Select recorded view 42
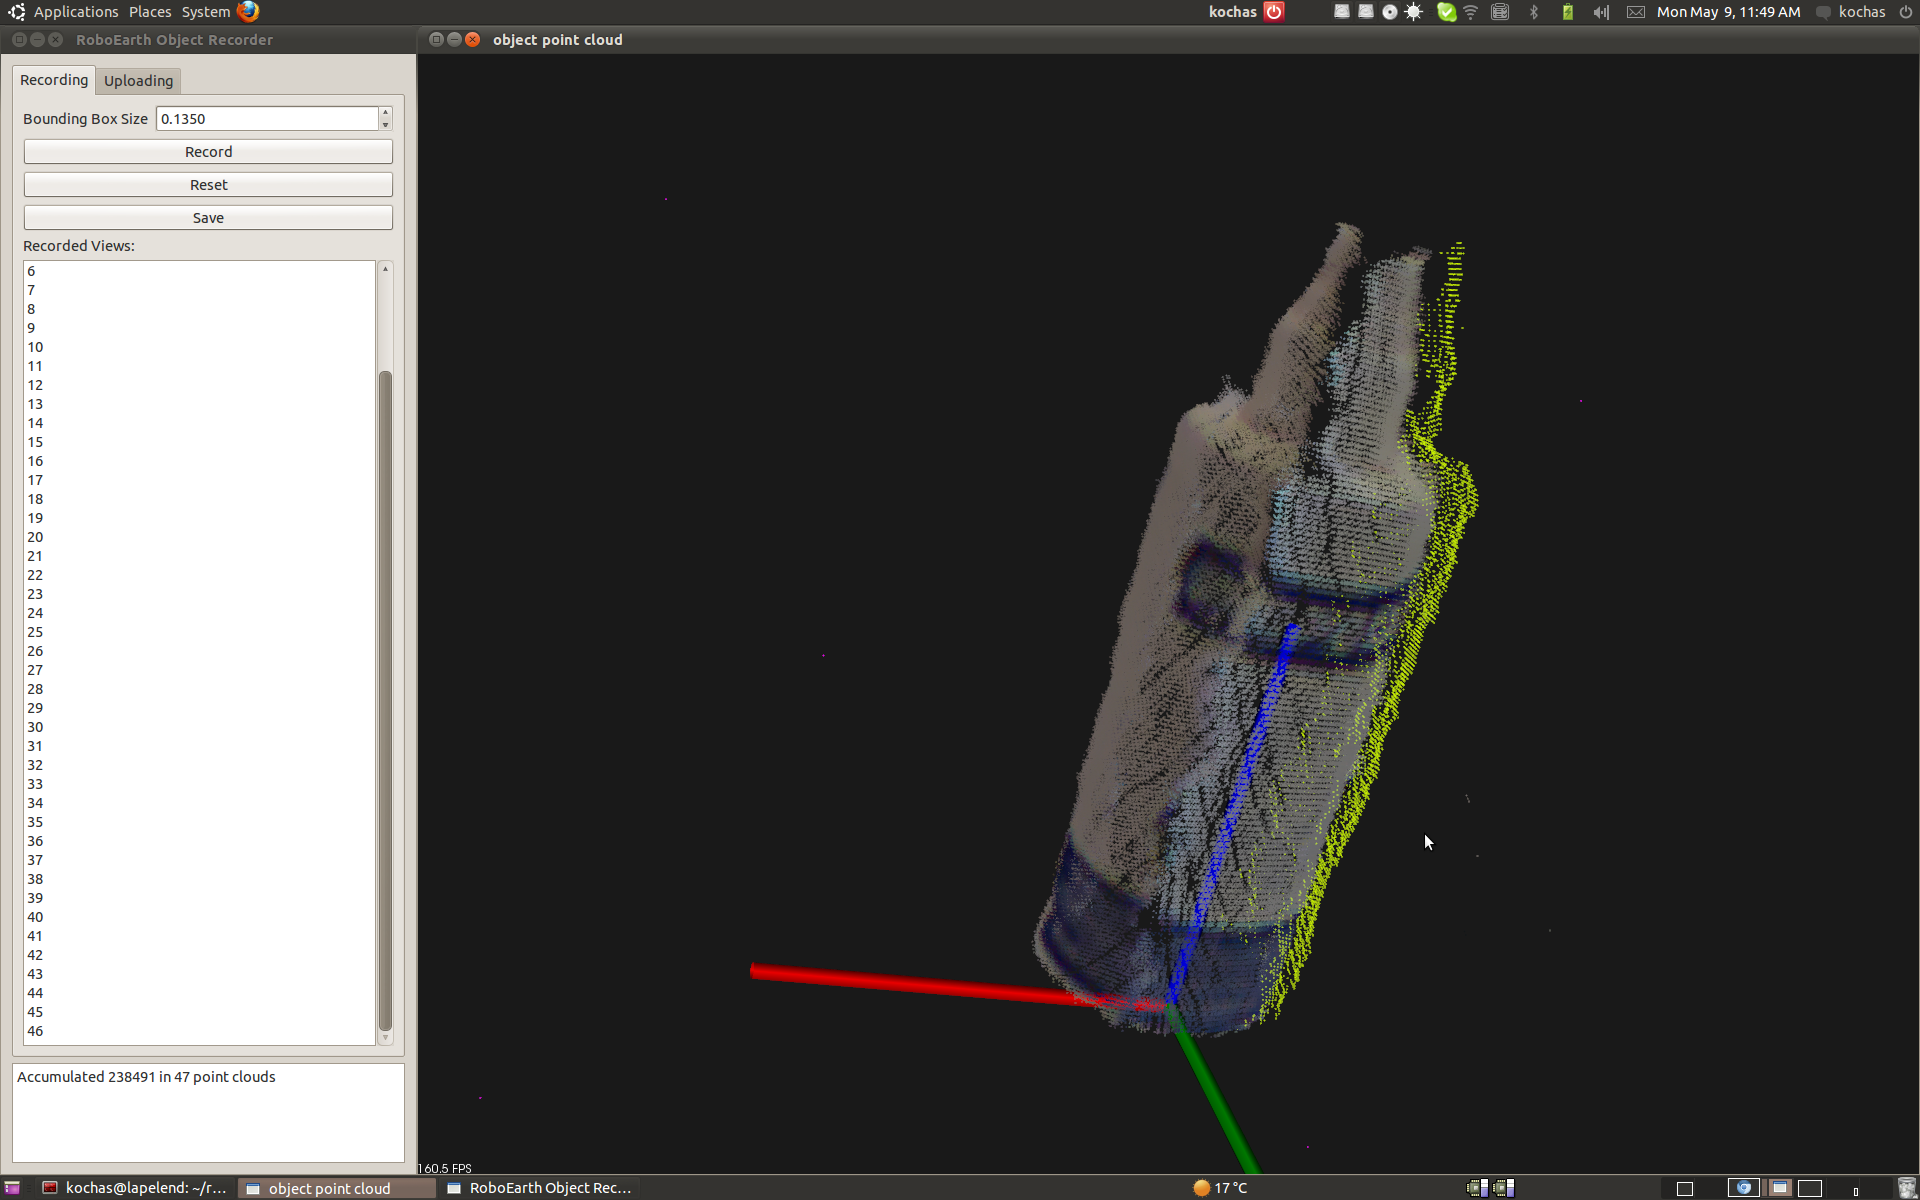The width and height of the screenshot is (1920, 1200). [199, 955]
